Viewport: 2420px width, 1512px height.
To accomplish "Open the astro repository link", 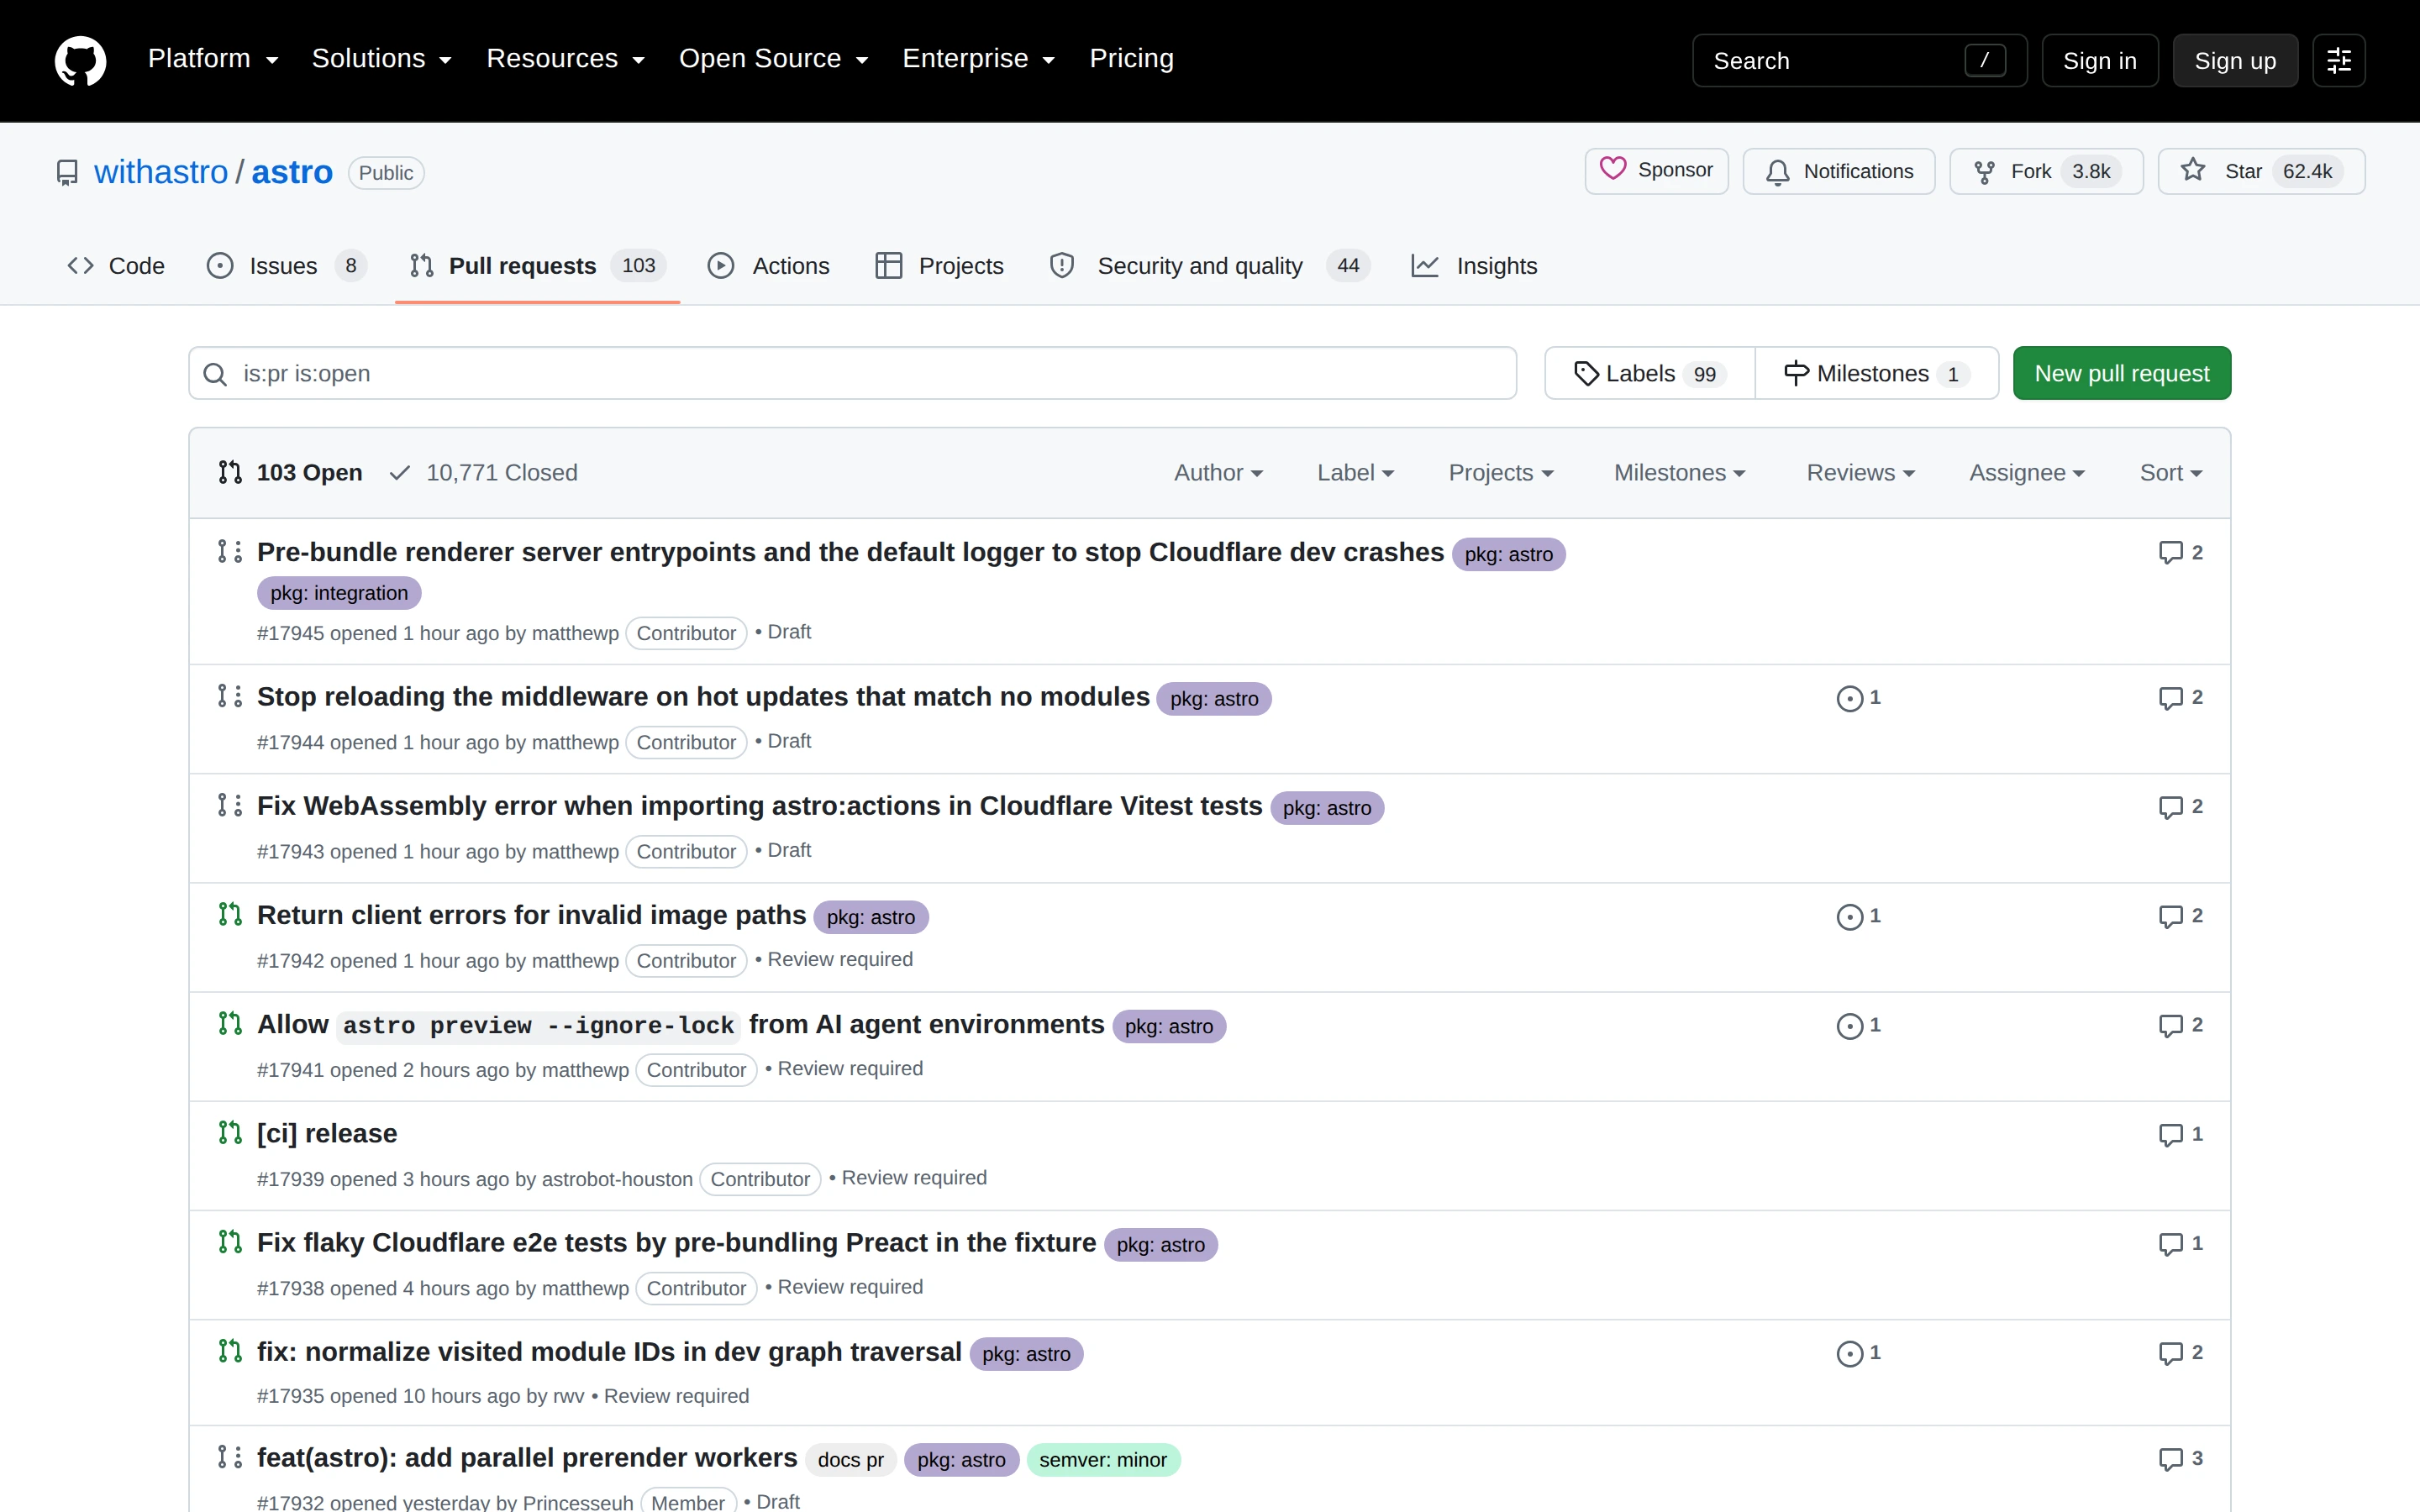I will coord(292,172).
